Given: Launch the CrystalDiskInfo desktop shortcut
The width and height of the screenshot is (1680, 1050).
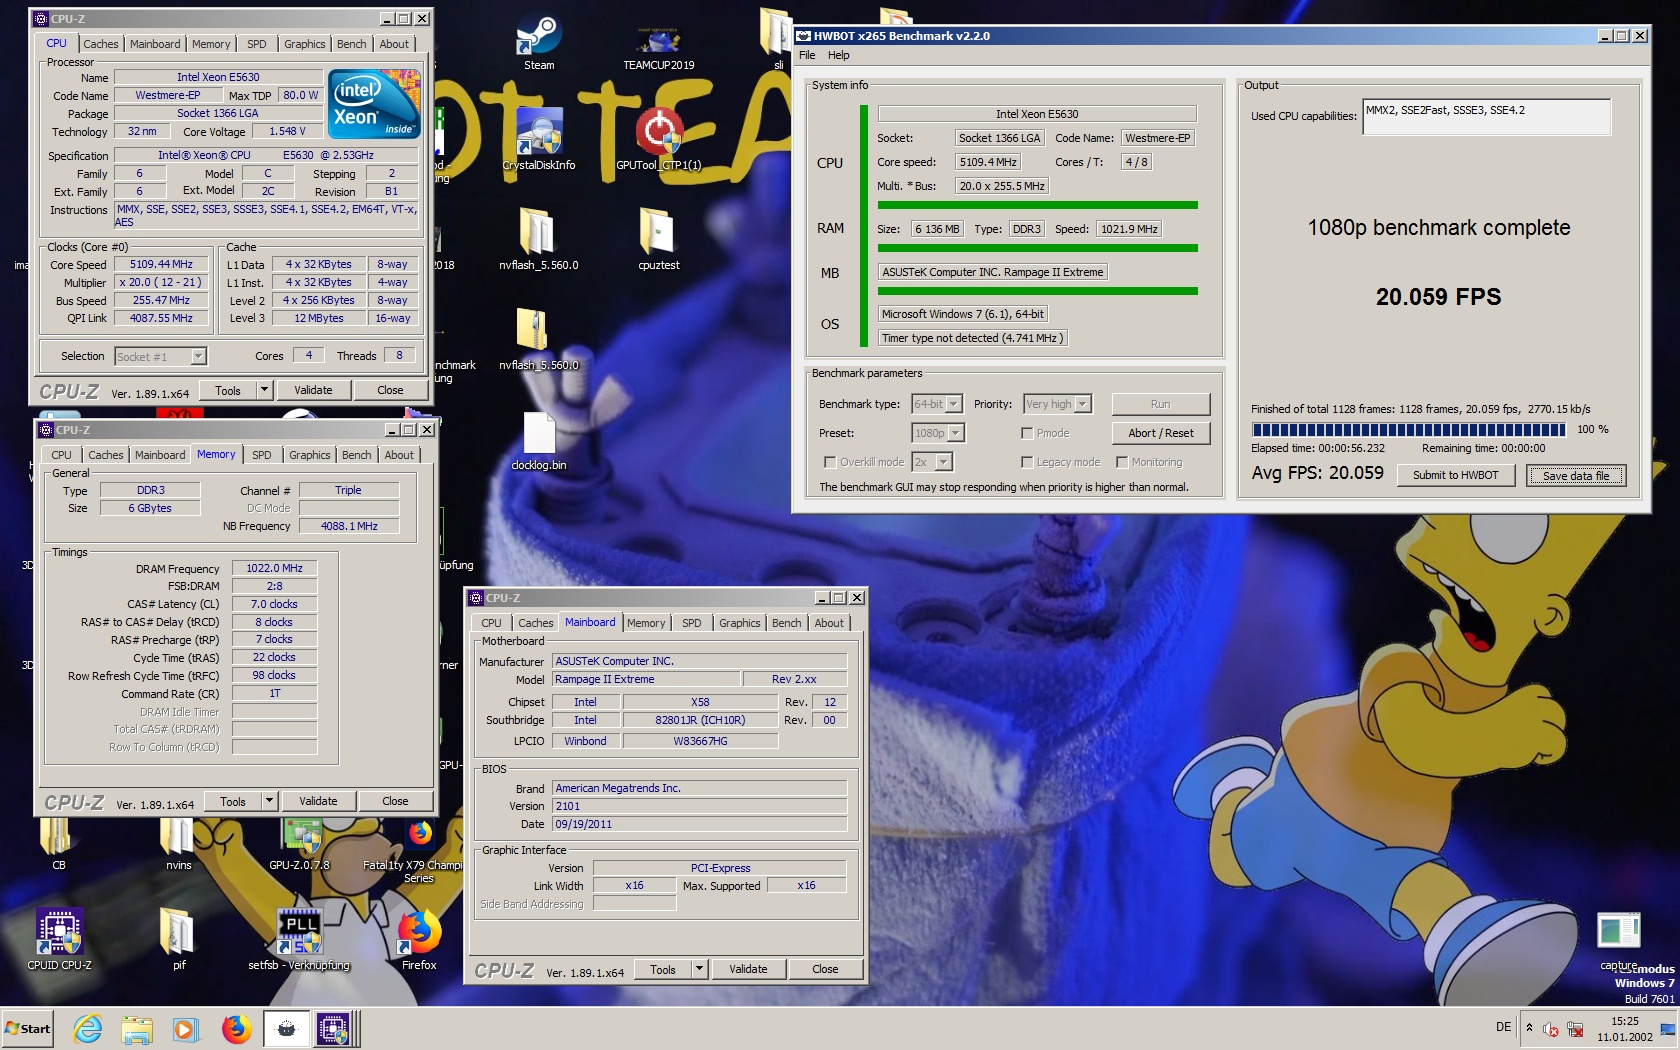Looking at the screenshot, I should pos(539,140).
